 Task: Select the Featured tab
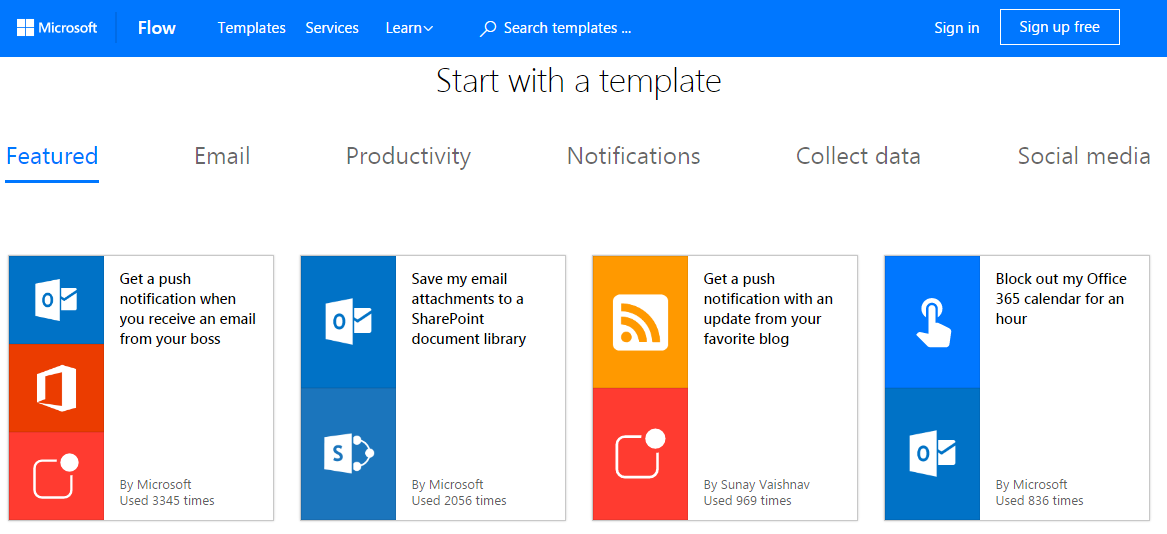(52, 156)
